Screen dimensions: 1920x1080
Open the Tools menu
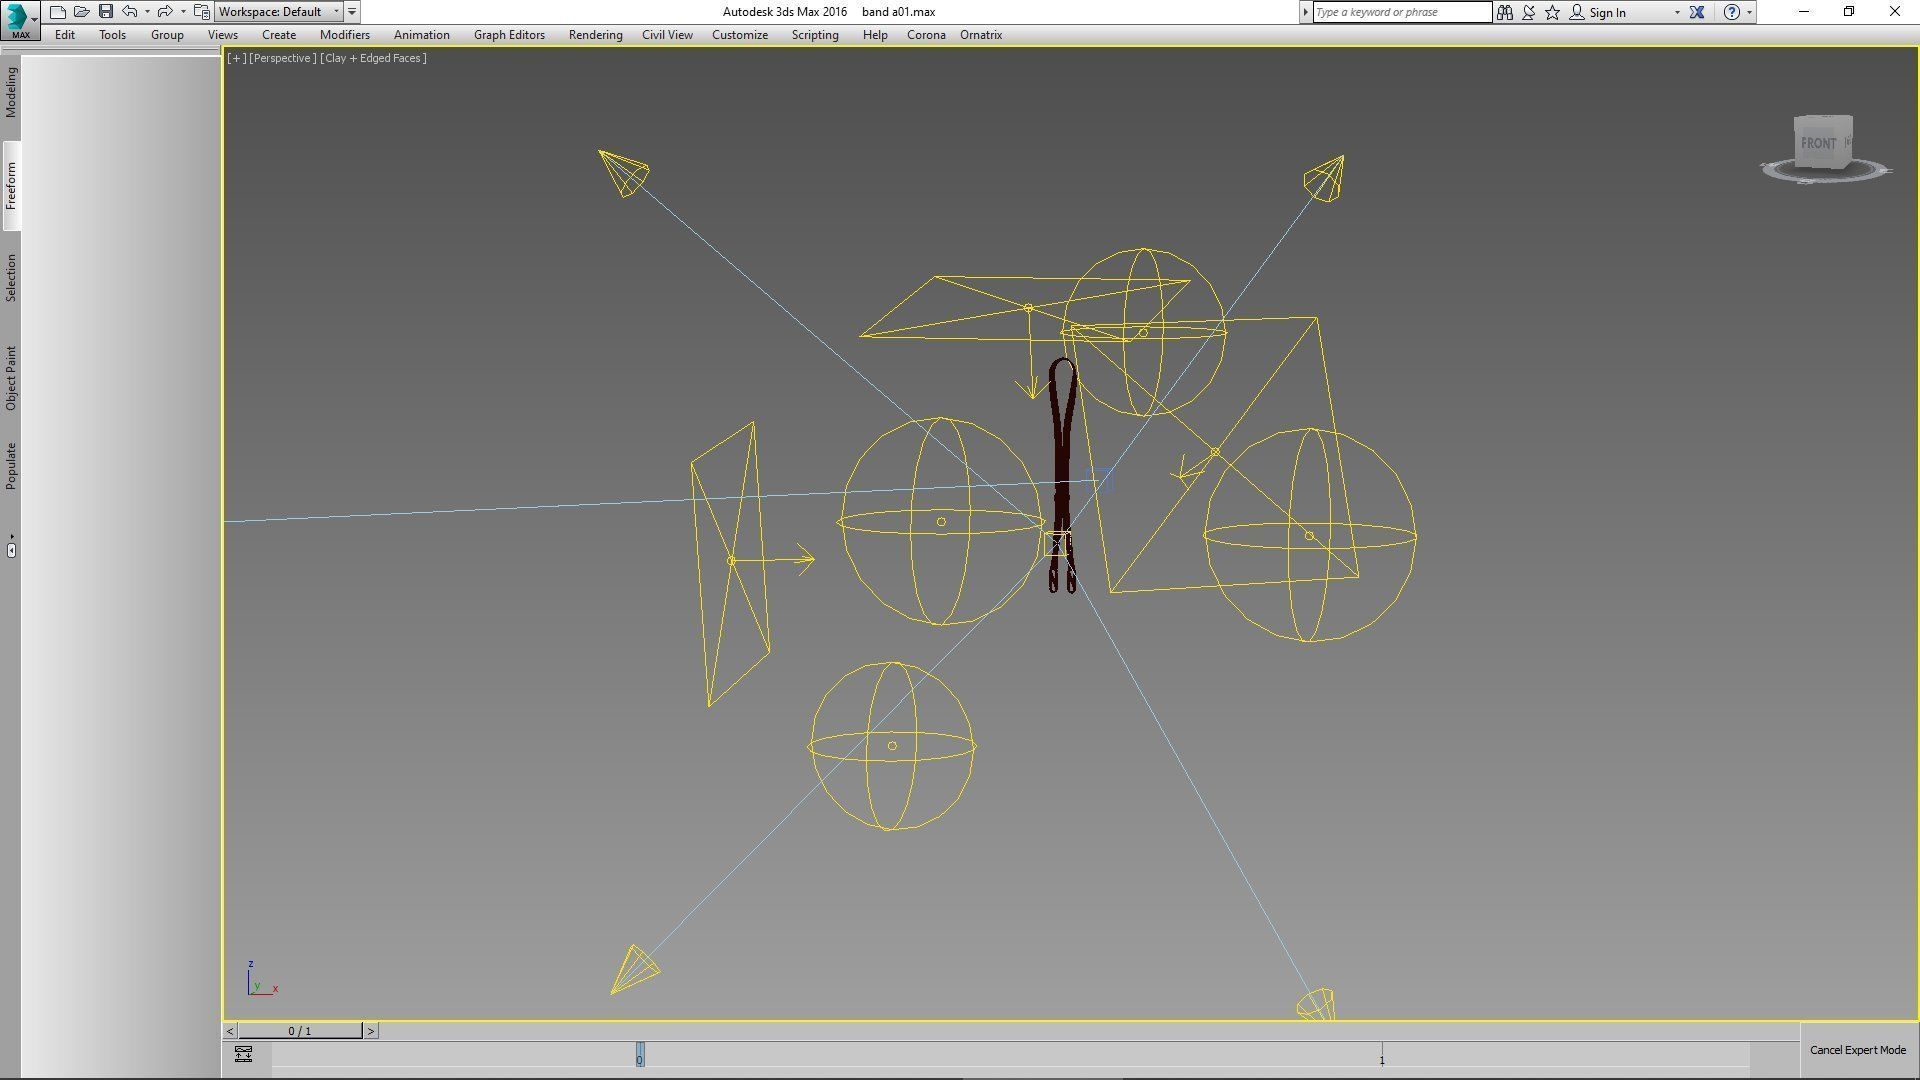coord(112,35)
